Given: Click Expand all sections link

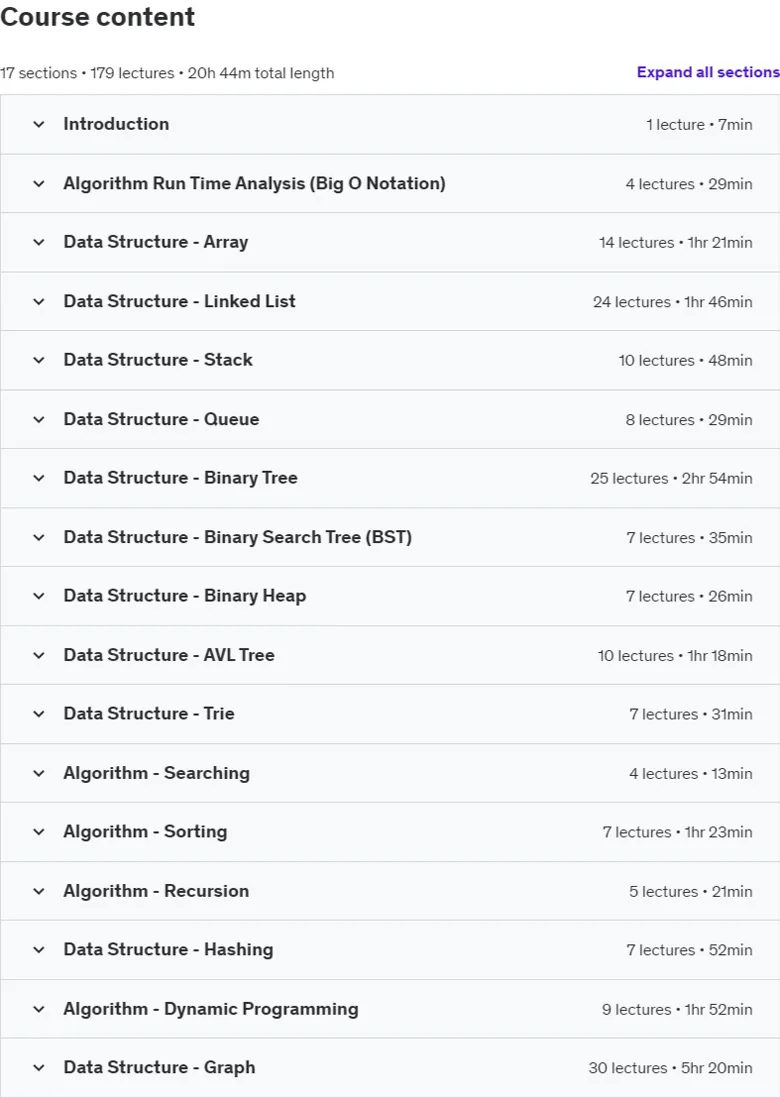Looking at the screenshot, I should click(x=708, y=72).
